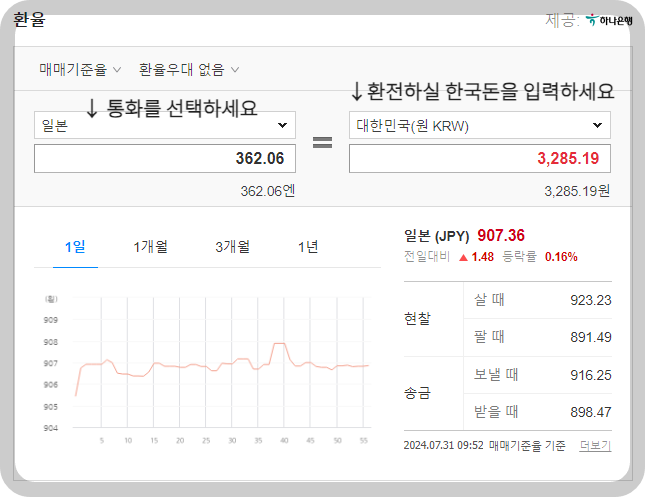The height and width of the screenshot is (497, 645).
Task: Click the 3,285.19 won amount field
Action: [480, 158]
